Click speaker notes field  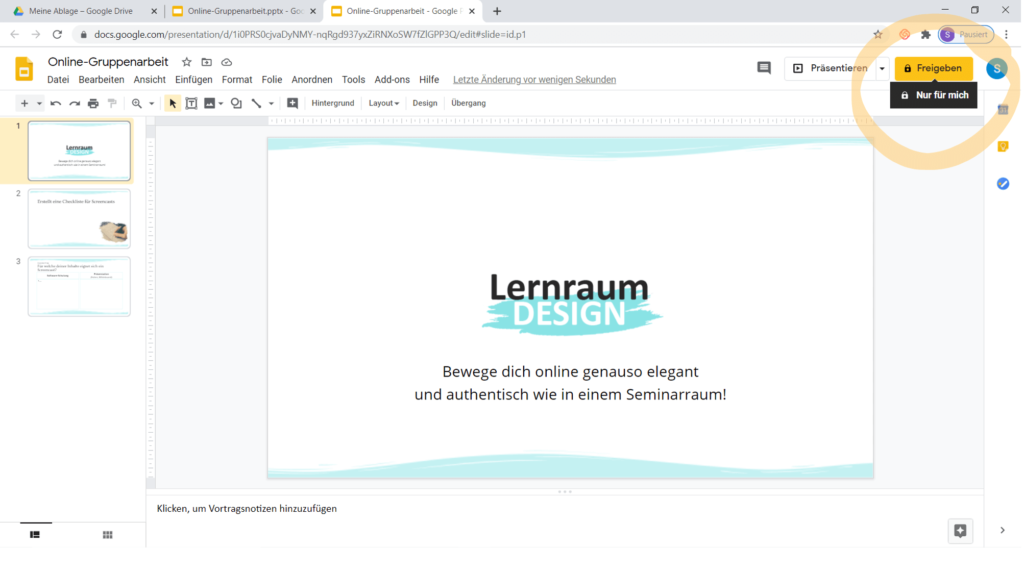tap(565, 509)
